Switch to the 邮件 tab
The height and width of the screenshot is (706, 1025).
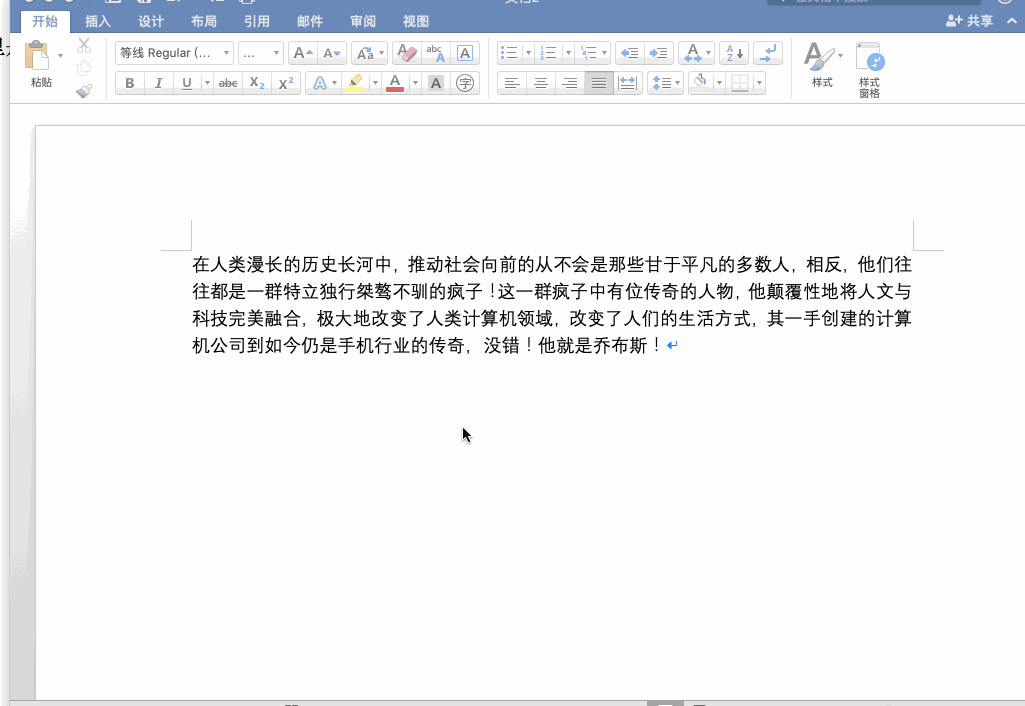point(310,22)
